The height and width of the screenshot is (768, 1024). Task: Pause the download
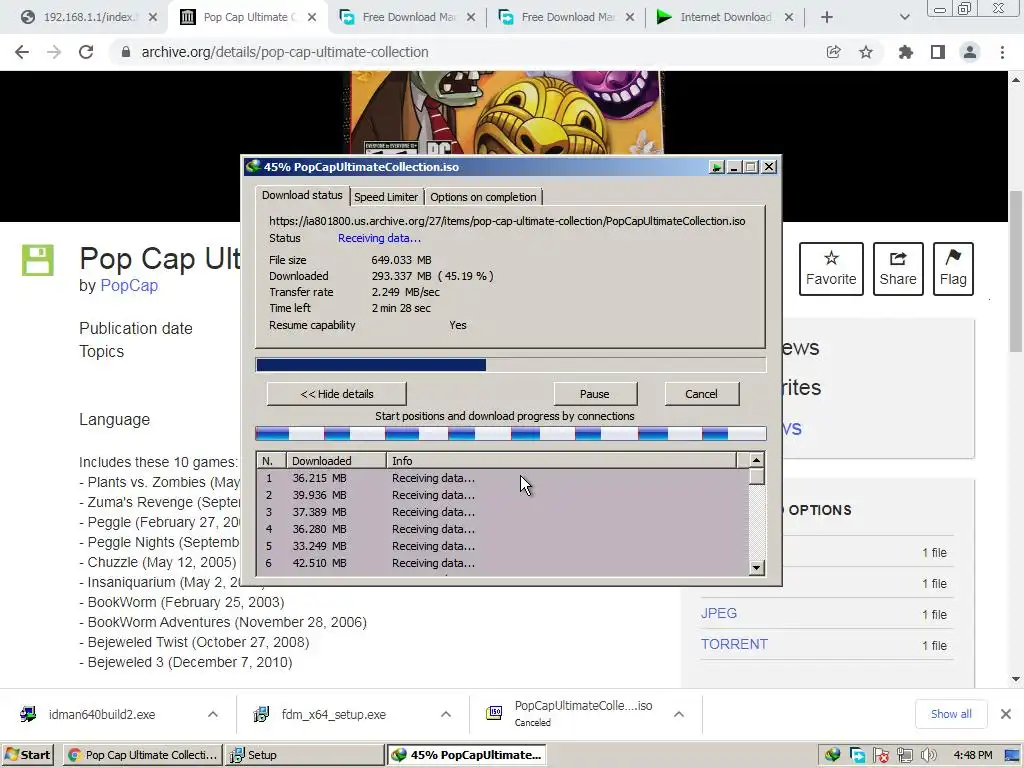pos(594,394)
